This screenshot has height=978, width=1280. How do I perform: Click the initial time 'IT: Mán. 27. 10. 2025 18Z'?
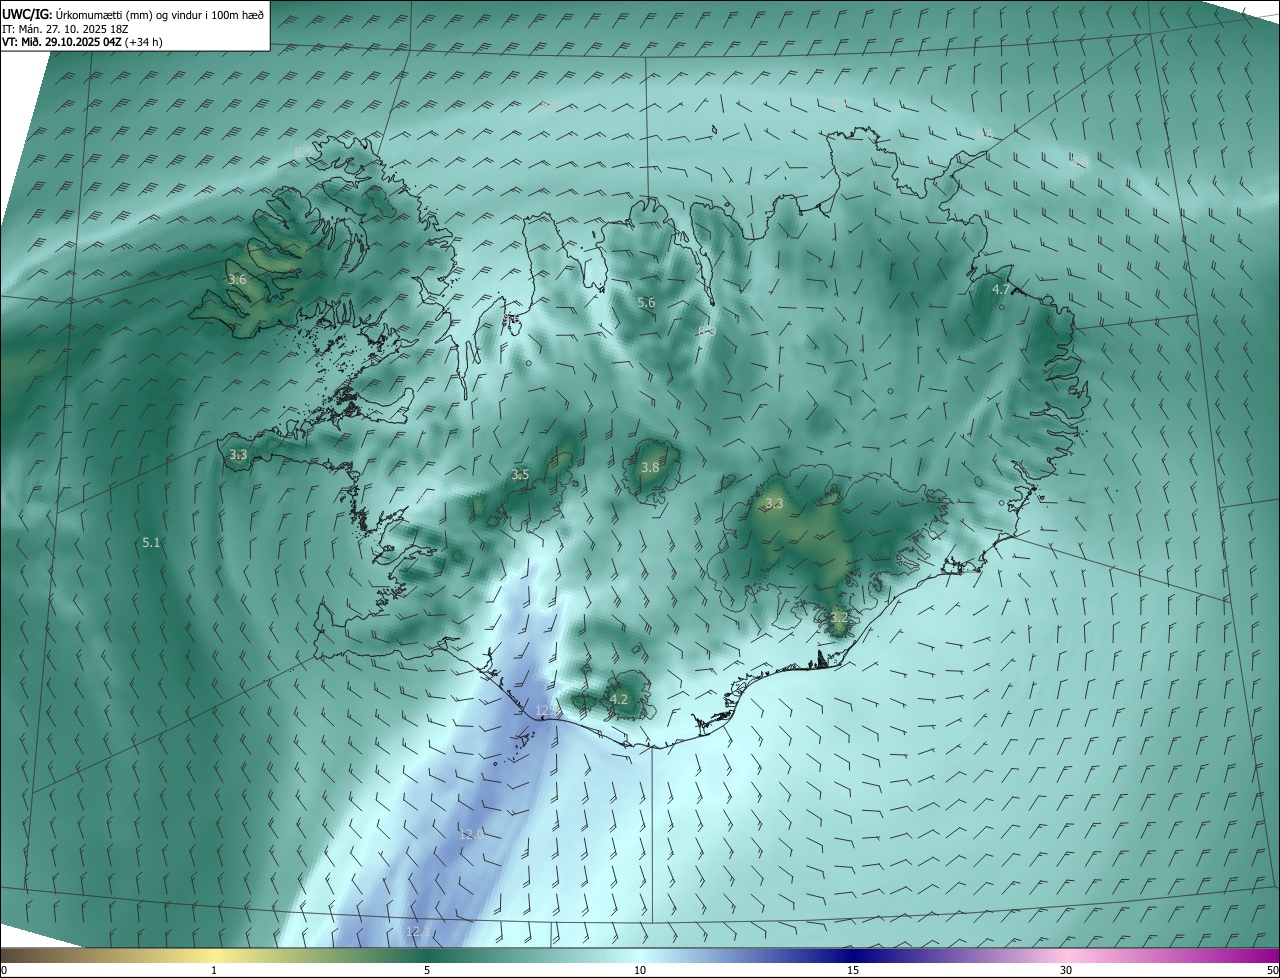click(64, 29)
